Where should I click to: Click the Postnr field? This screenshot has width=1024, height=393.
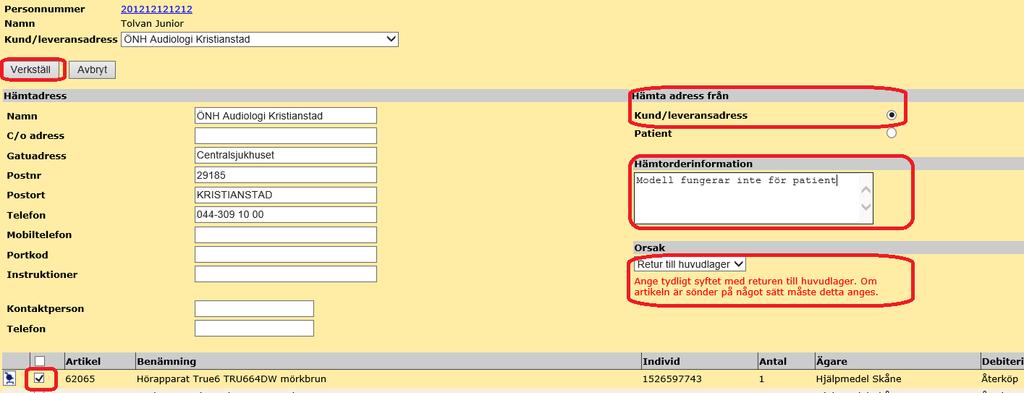(285, 175)
